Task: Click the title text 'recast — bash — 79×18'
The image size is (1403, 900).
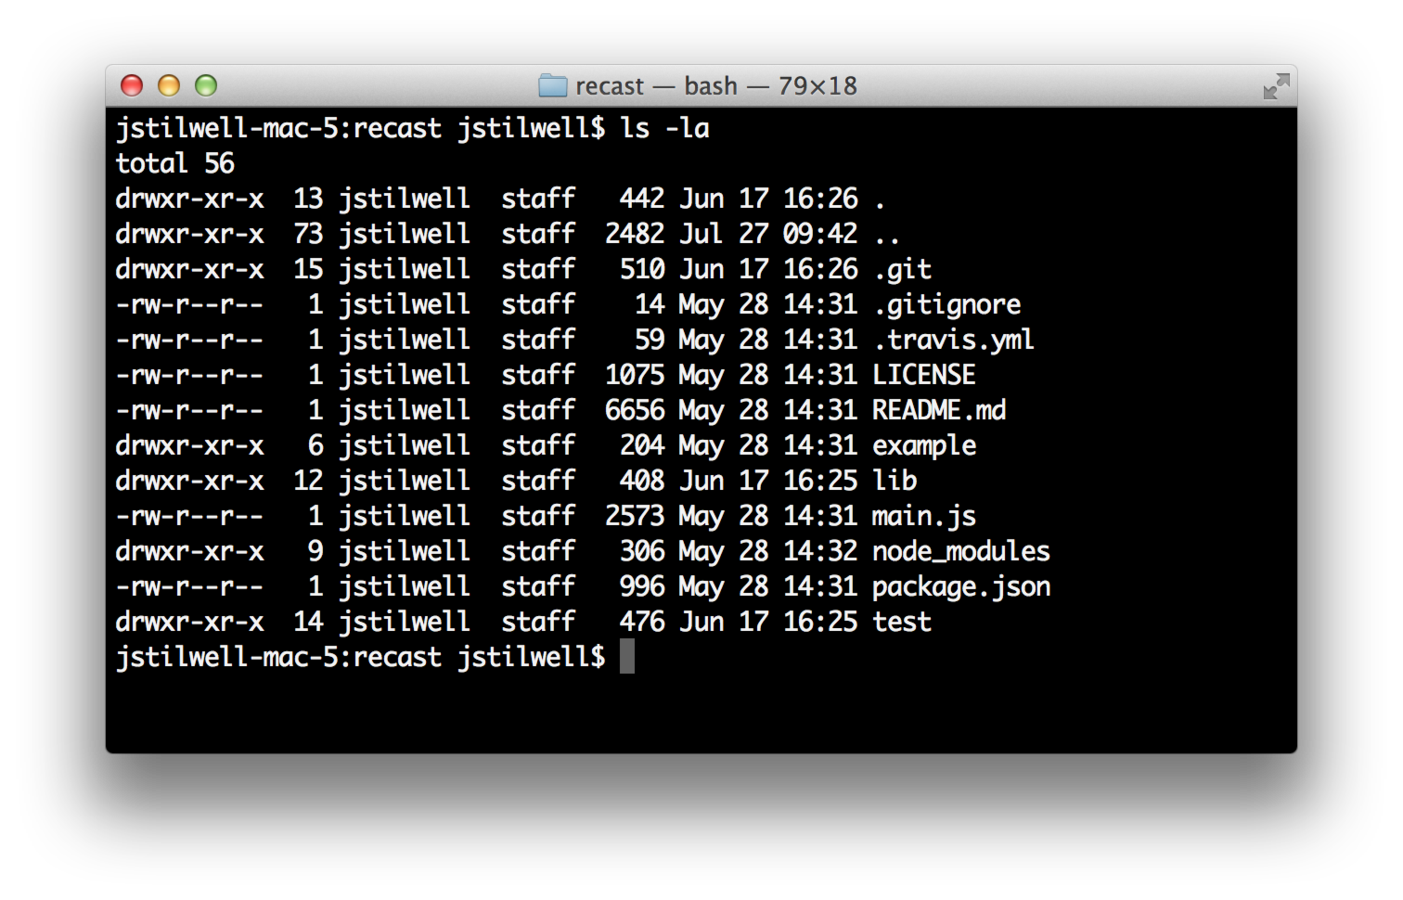Action: pos(716,86)
